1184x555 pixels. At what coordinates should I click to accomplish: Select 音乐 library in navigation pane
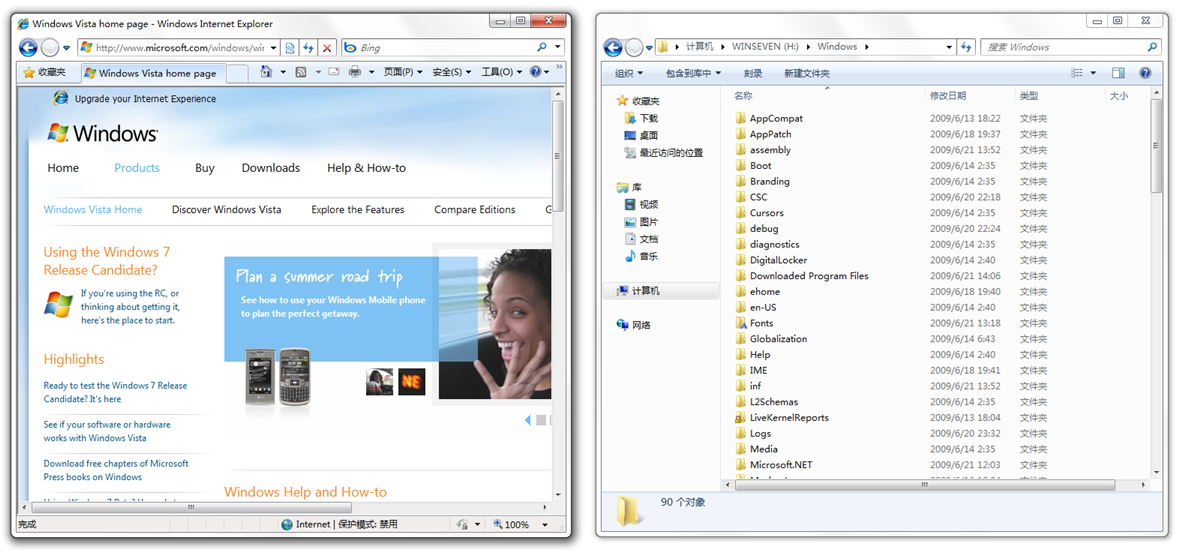coord(641,256)
